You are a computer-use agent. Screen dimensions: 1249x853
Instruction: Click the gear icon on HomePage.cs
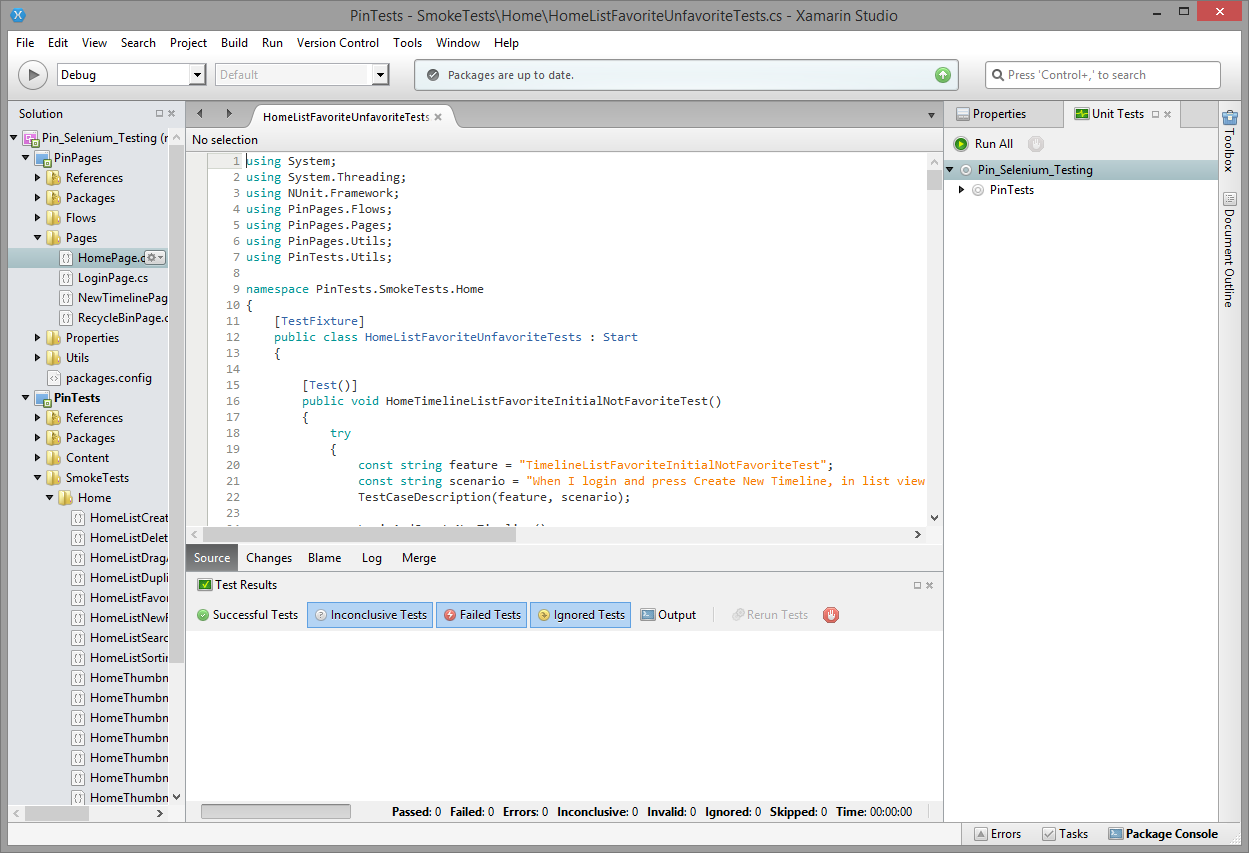pyautogui.click(x=154, y=258)
